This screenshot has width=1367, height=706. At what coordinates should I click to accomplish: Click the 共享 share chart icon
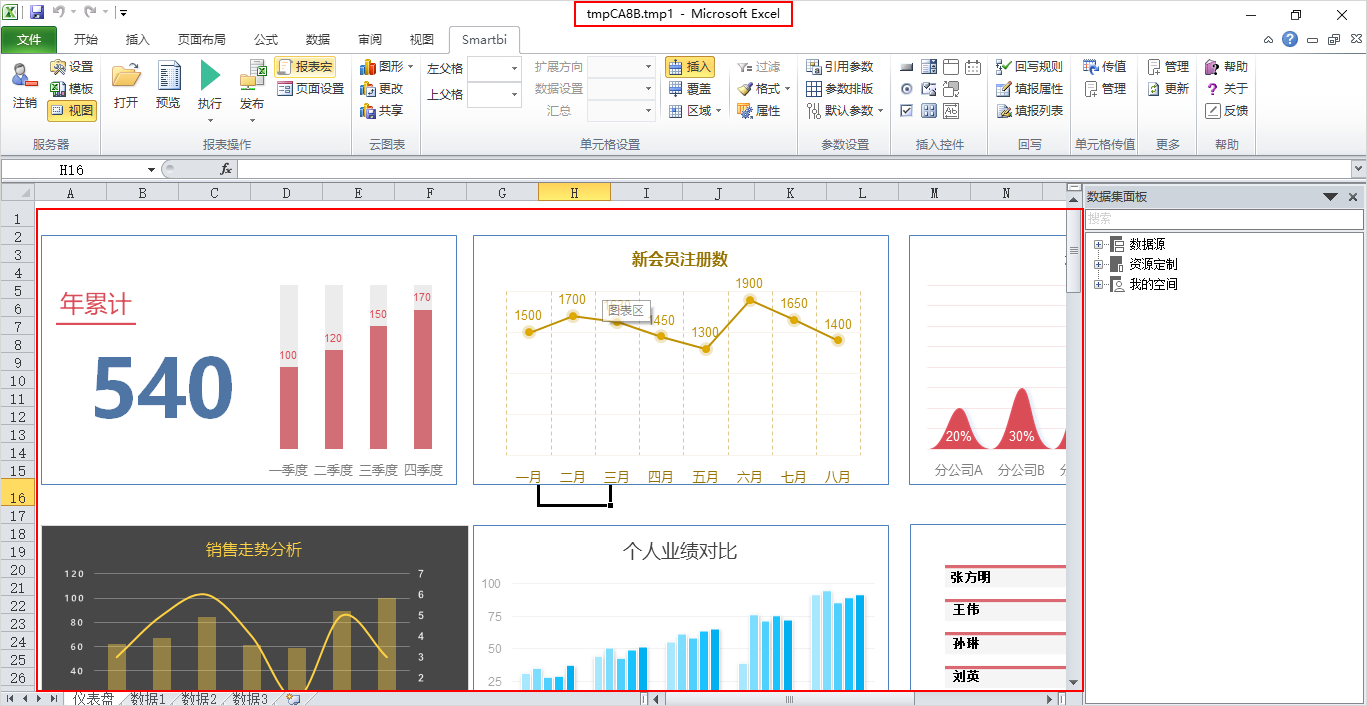pyautogui.click(x=367, y=110)
